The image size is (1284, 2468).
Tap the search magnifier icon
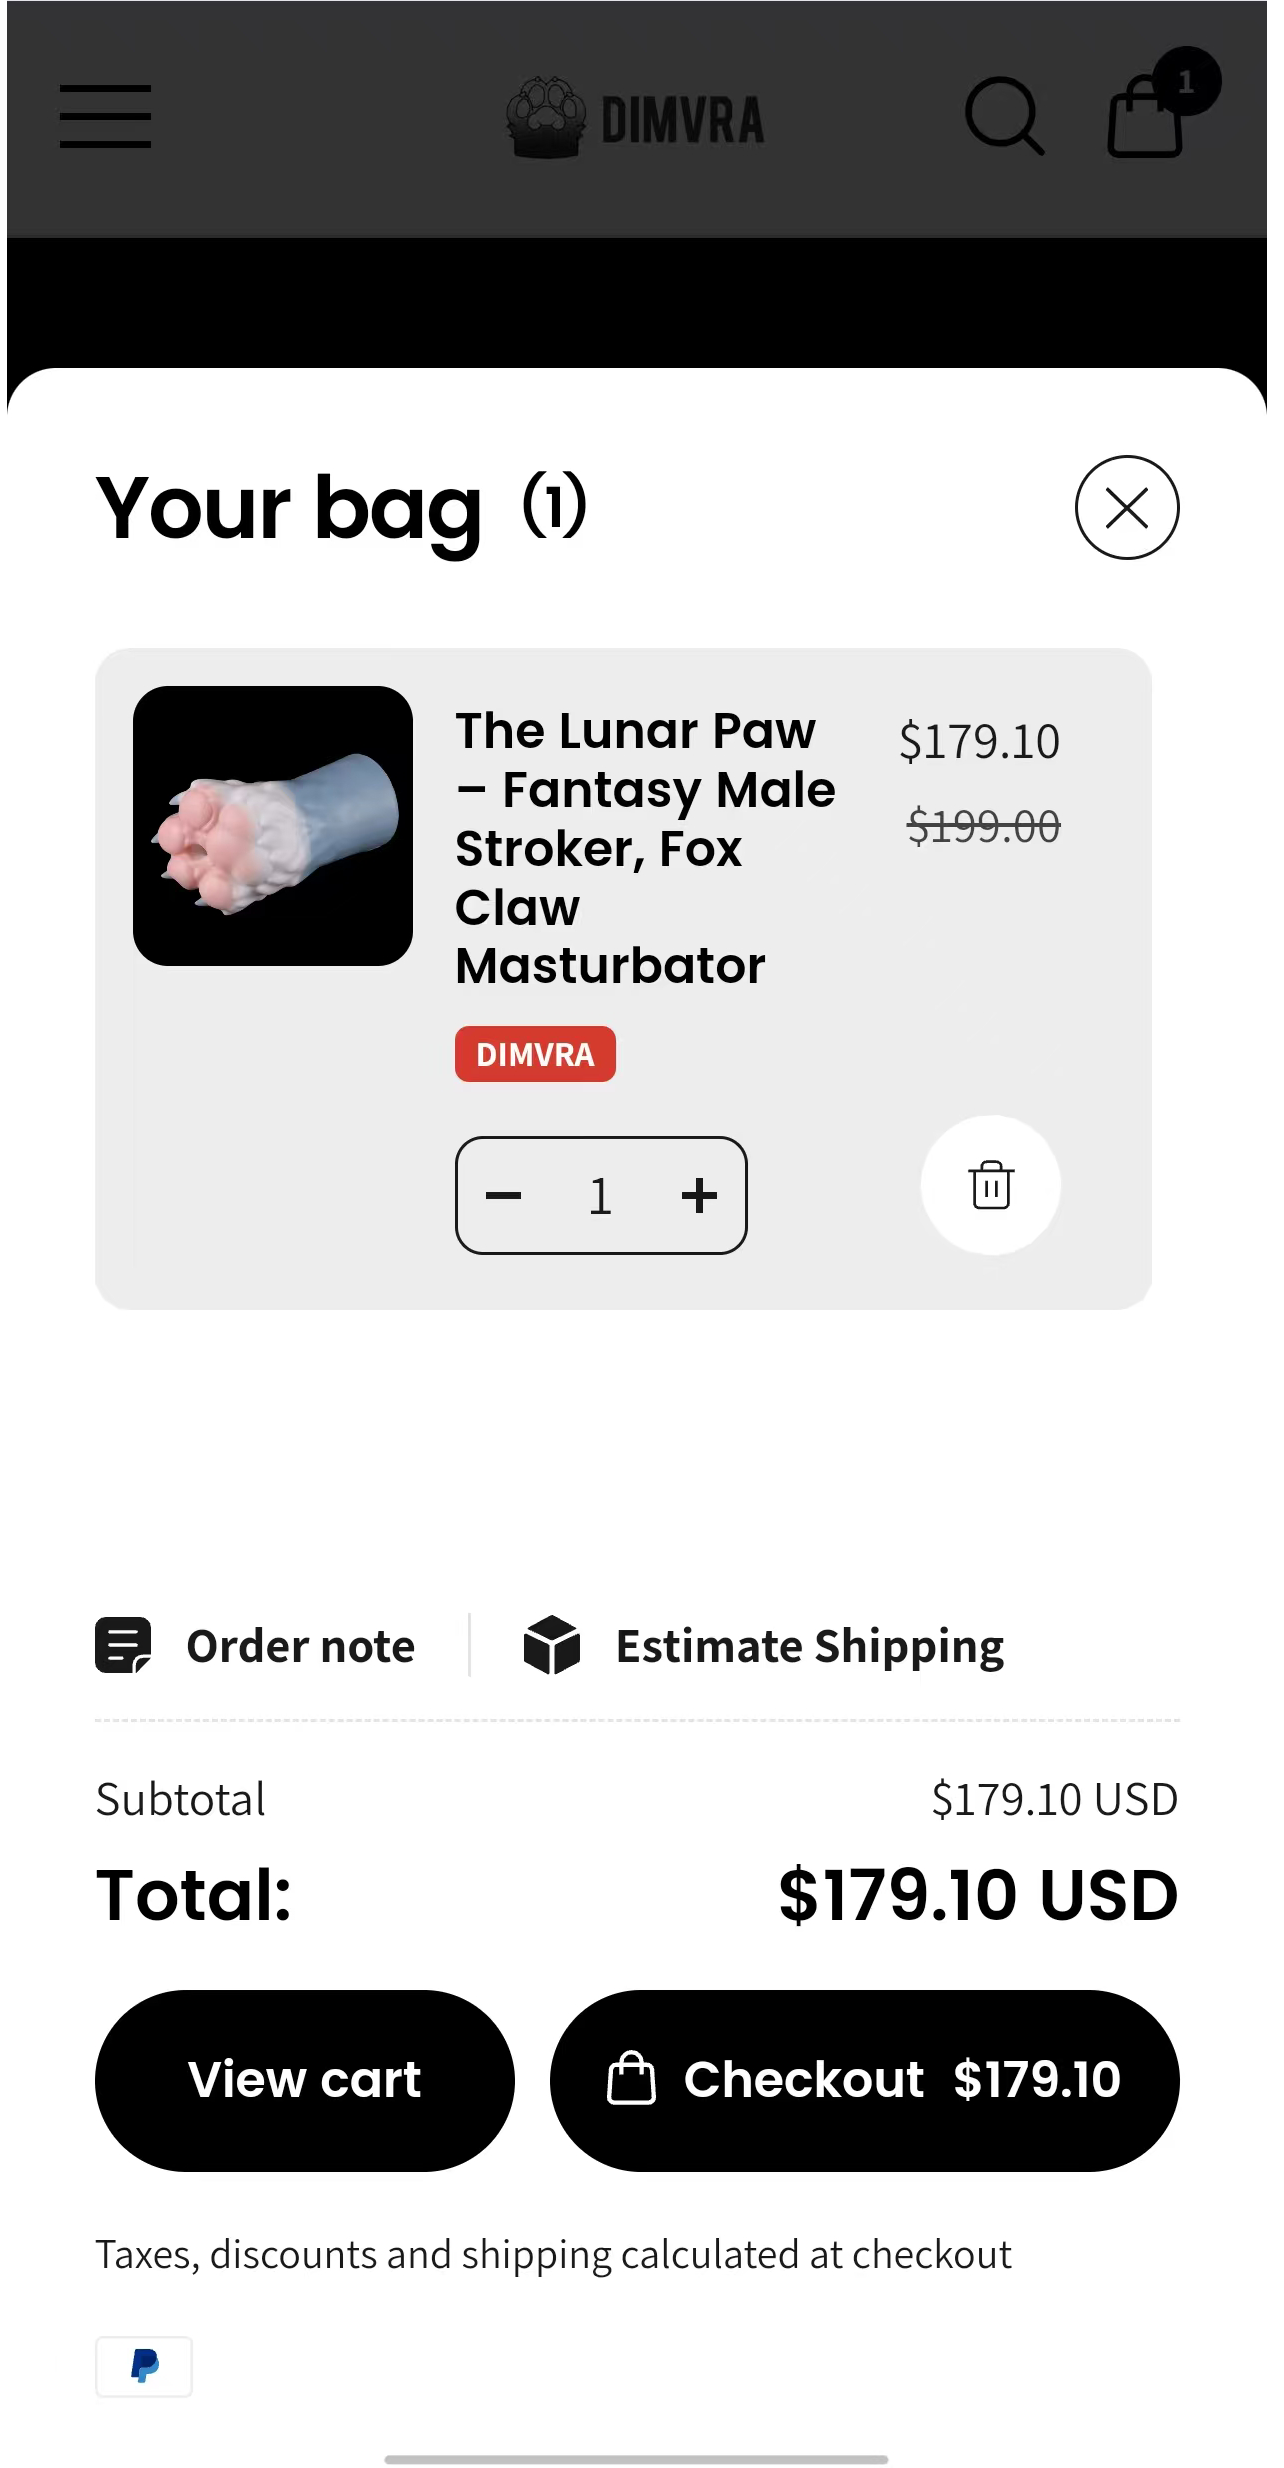click(1003, 116)
